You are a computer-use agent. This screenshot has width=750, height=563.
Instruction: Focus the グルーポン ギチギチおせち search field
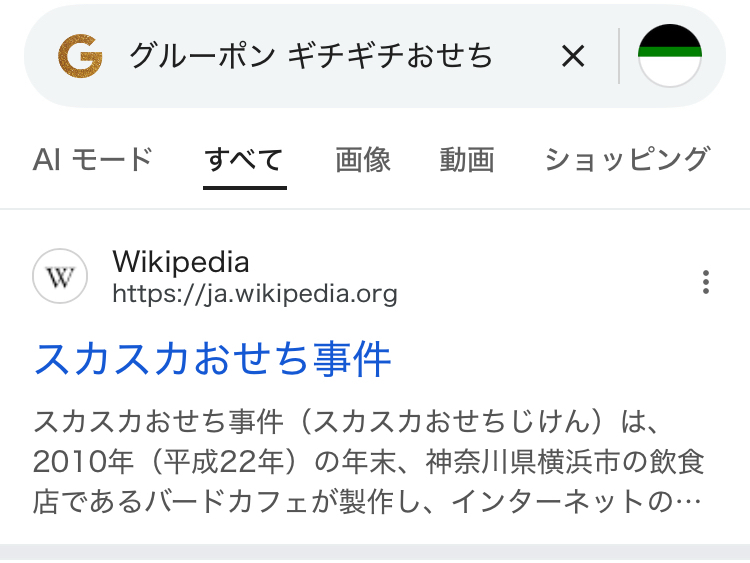(x=310, y=57)
